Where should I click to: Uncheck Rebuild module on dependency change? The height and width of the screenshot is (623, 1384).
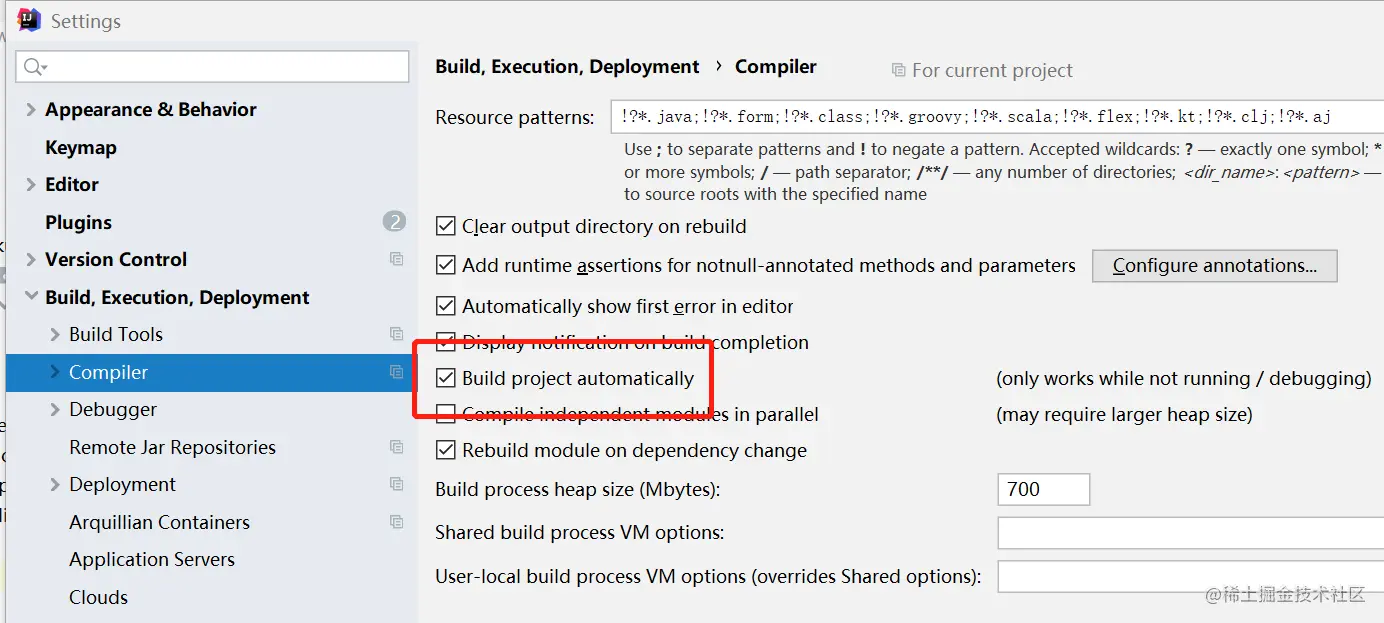coord(446,451)
